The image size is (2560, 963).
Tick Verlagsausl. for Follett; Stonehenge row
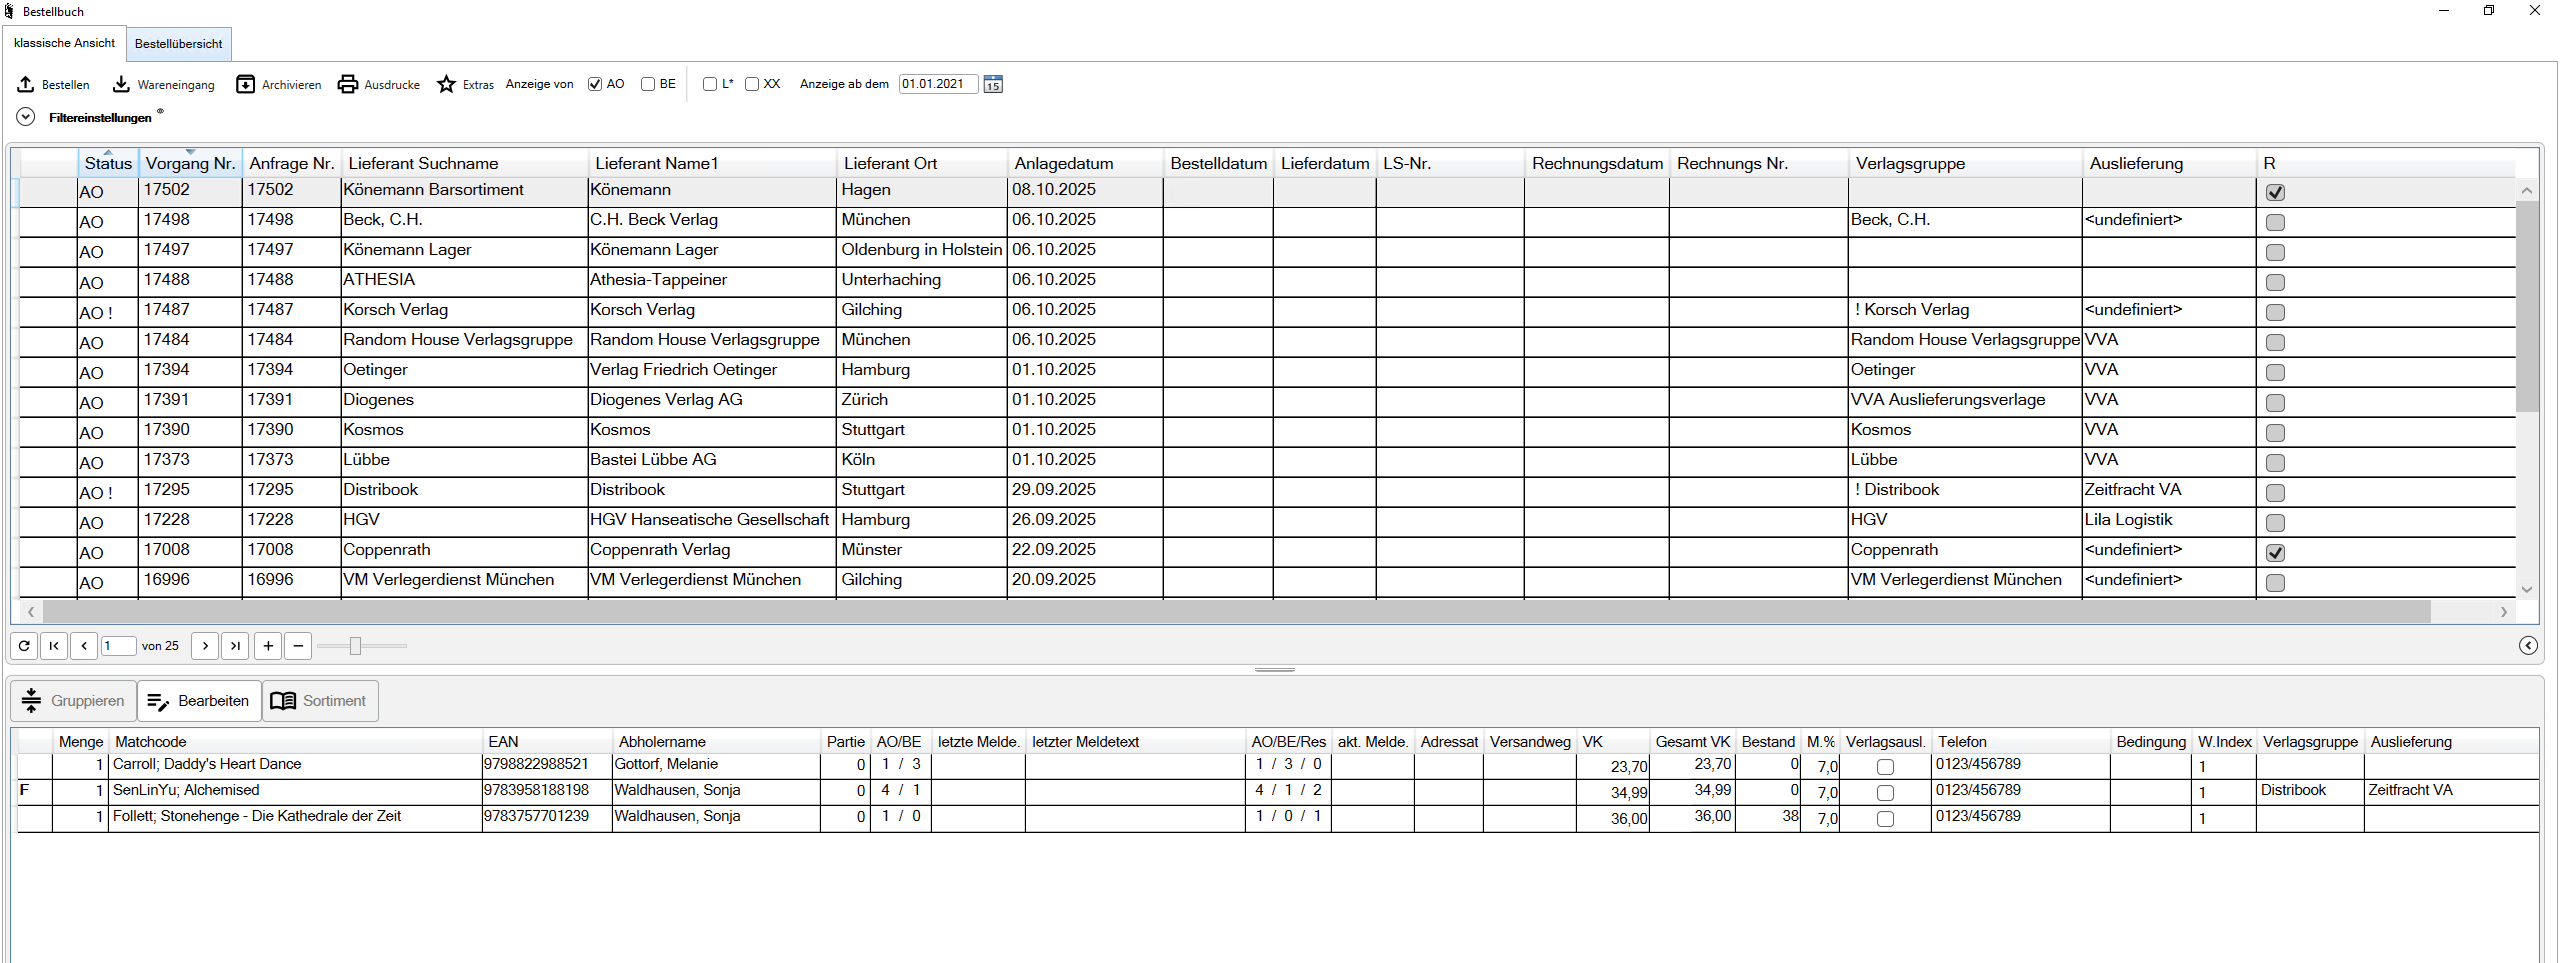[x=1885, y=819]
